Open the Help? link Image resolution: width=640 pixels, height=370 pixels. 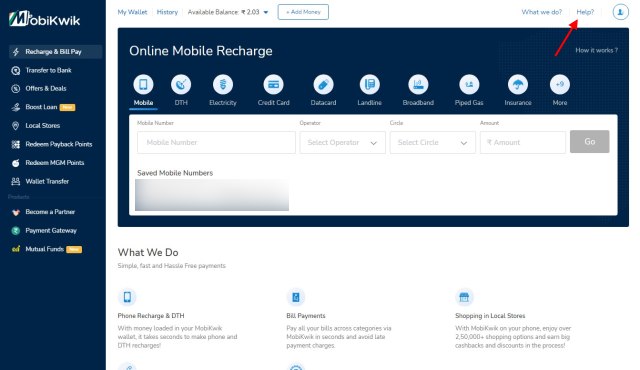pos(585,12)
